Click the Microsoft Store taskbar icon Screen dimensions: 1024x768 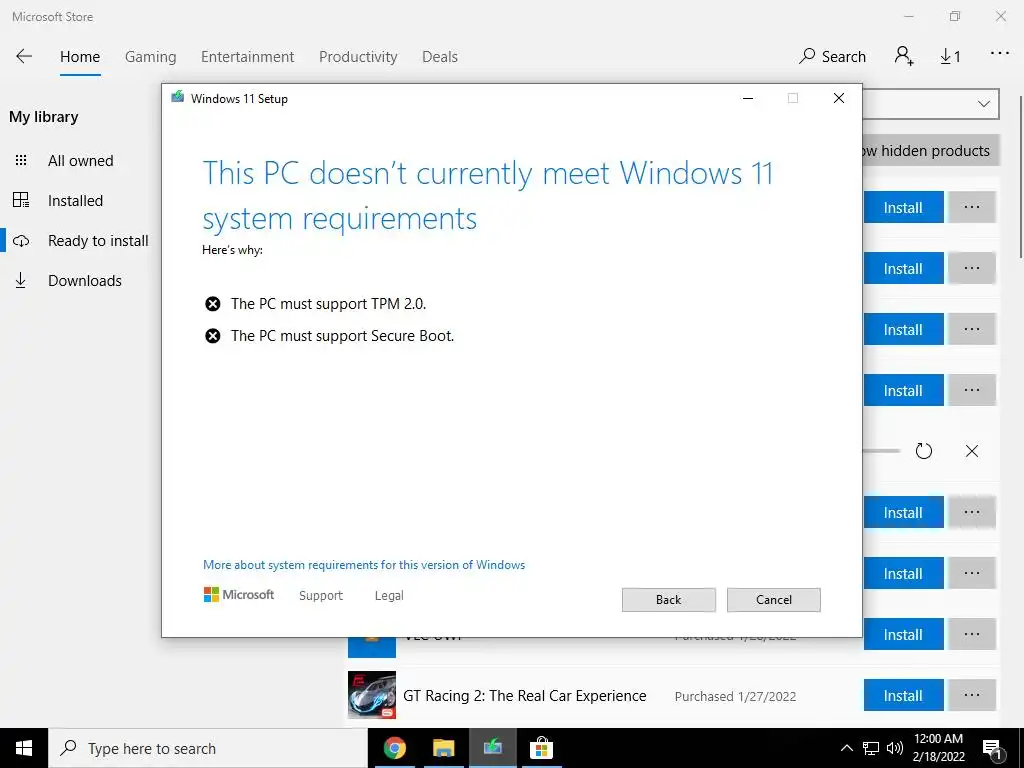pyautogui.click(x=541, y=748)
